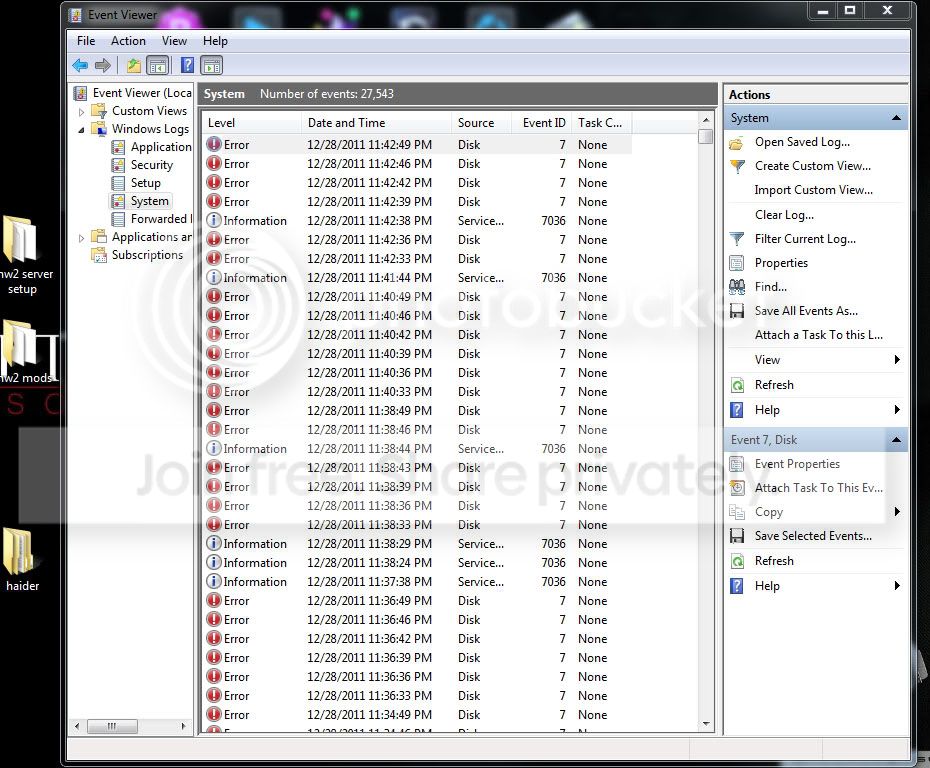This screenshot has width=930, height=768.
Task: Click the Filter Current Log funnel icon
Action: [737, 239]
